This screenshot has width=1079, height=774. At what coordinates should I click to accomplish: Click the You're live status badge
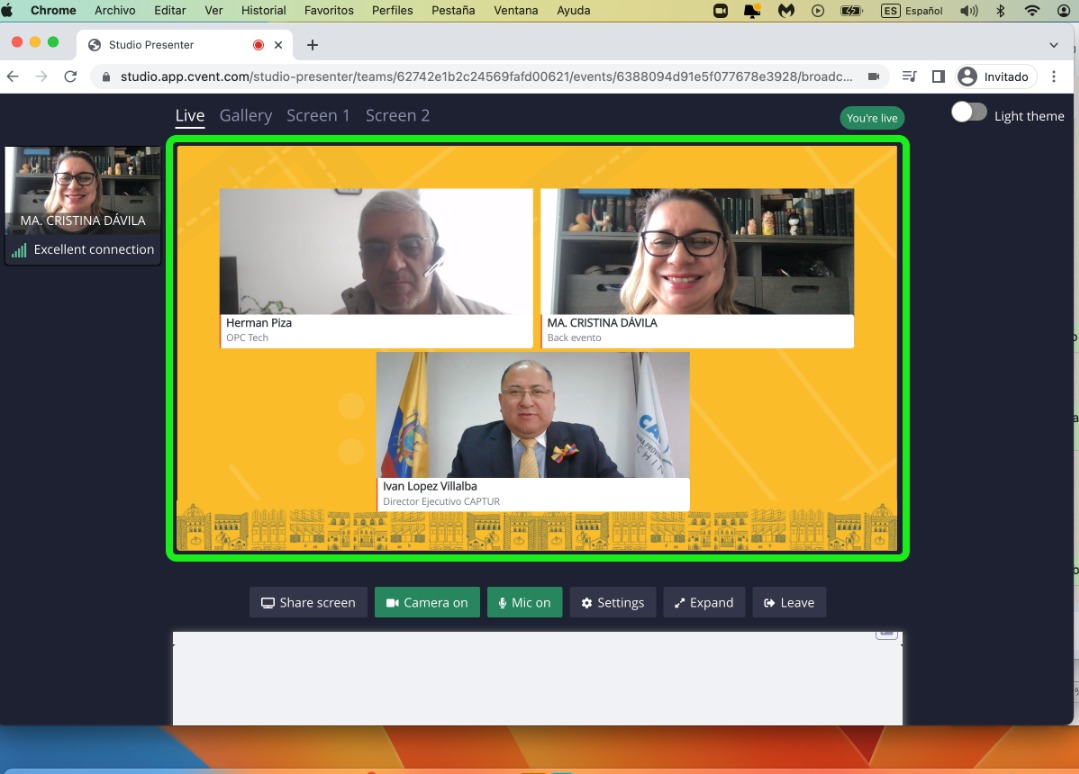pos(872,118)
